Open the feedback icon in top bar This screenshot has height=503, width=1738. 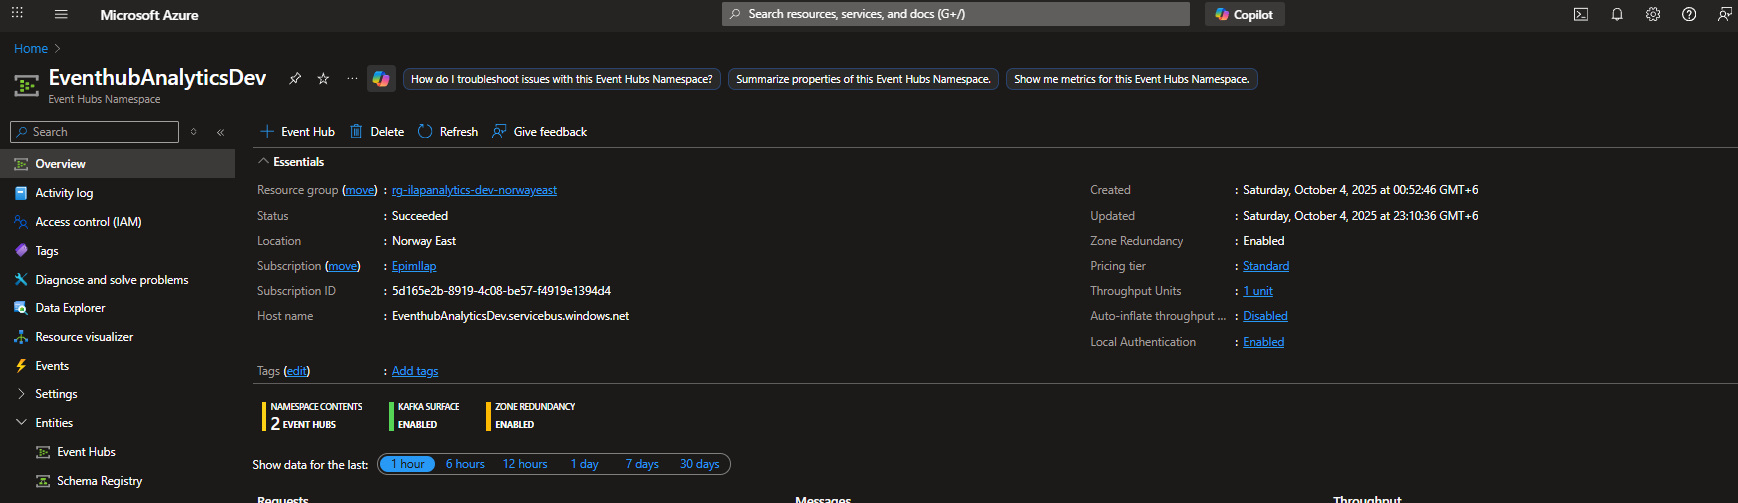pos(1725,14)
